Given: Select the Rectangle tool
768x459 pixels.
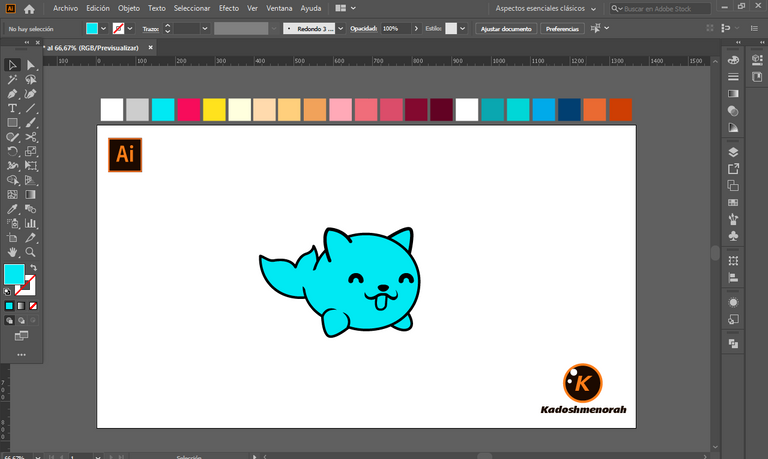Looking at the screenshot, I should click(12, 122).
